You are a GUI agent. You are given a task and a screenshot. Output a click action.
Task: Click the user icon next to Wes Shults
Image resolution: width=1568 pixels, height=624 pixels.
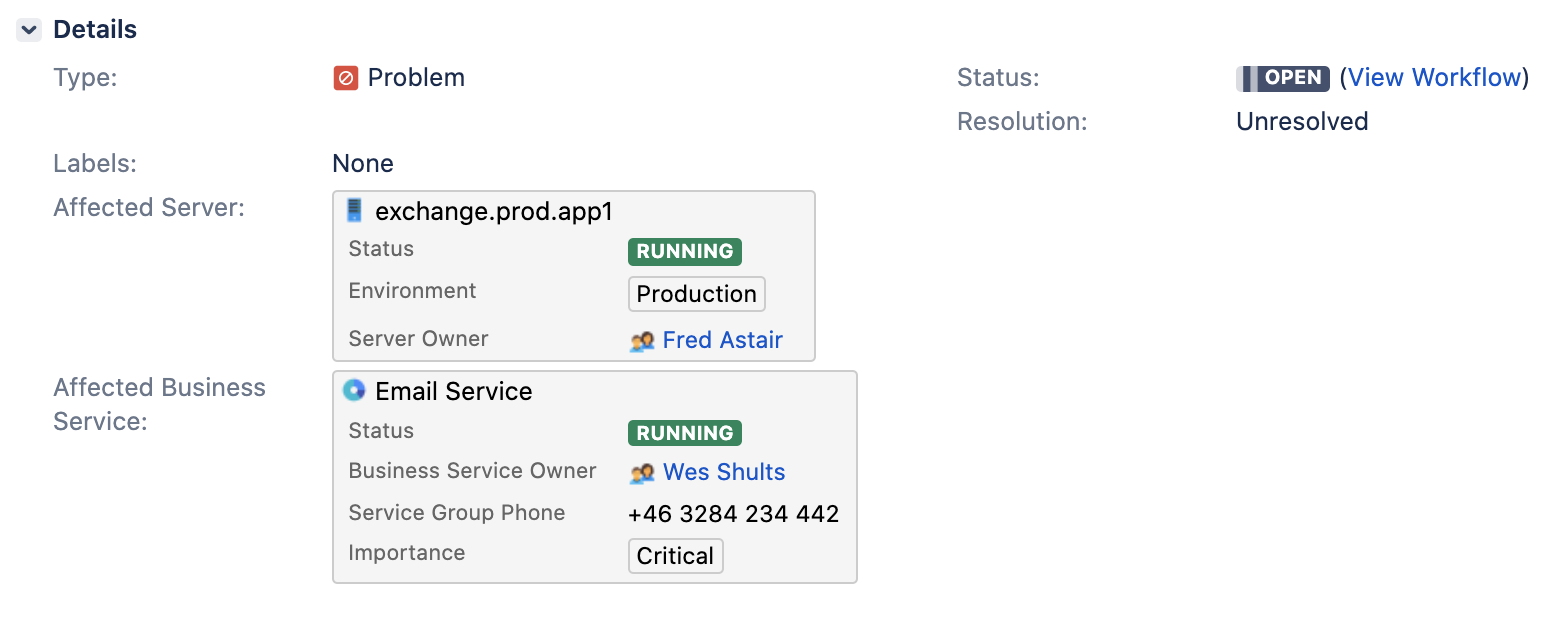[642, 473]
